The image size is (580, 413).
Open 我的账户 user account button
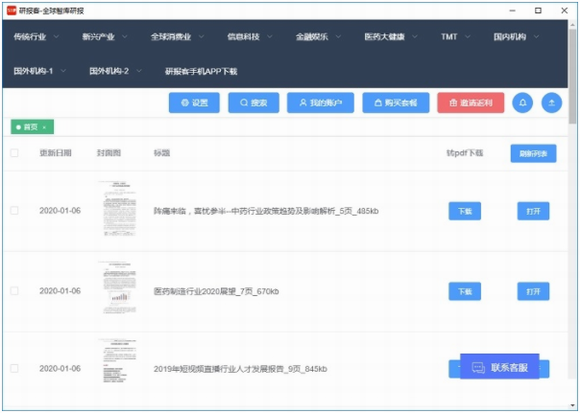click(320, 103)
